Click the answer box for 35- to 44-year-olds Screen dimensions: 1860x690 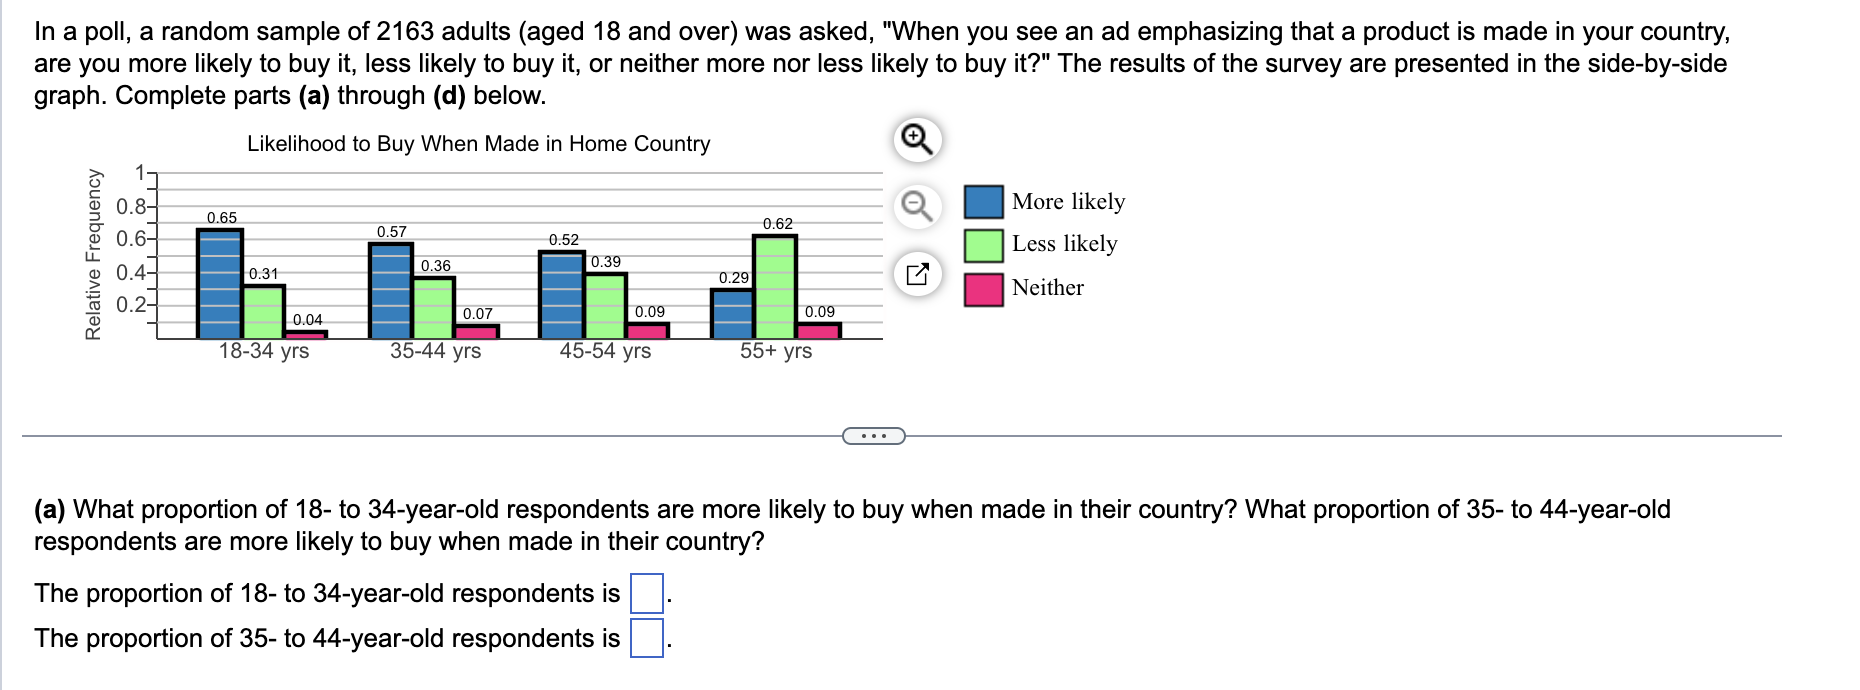pos(647,637)
